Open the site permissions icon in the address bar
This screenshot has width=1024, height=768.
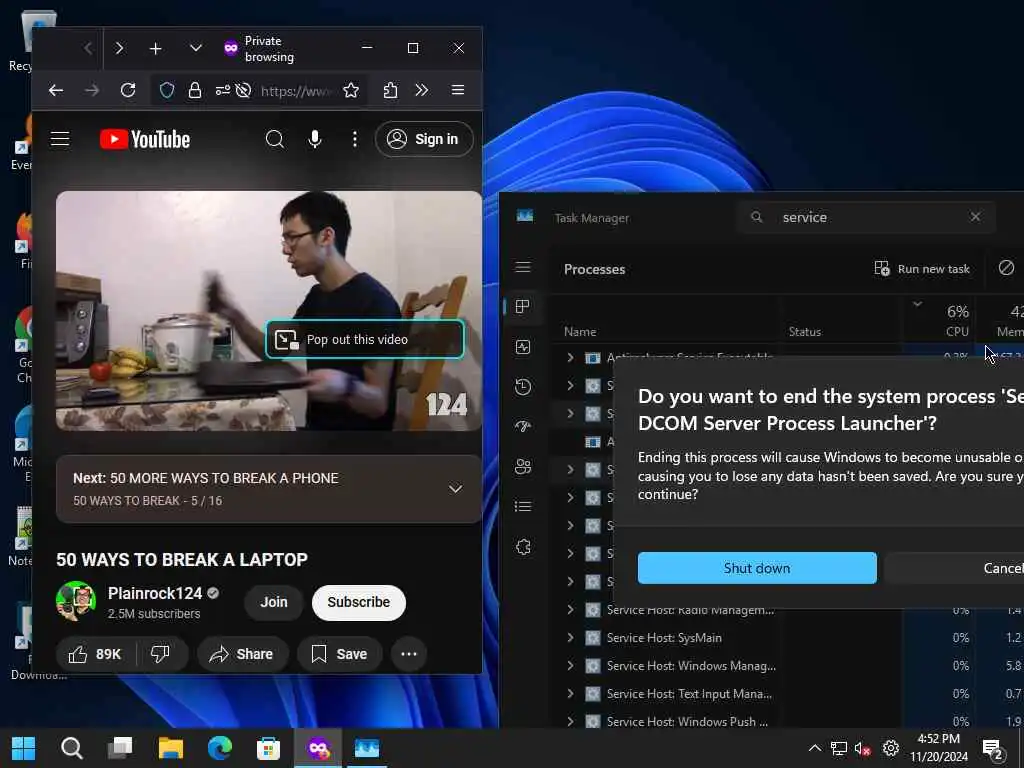pyautogui.click(x=223, y=90)
